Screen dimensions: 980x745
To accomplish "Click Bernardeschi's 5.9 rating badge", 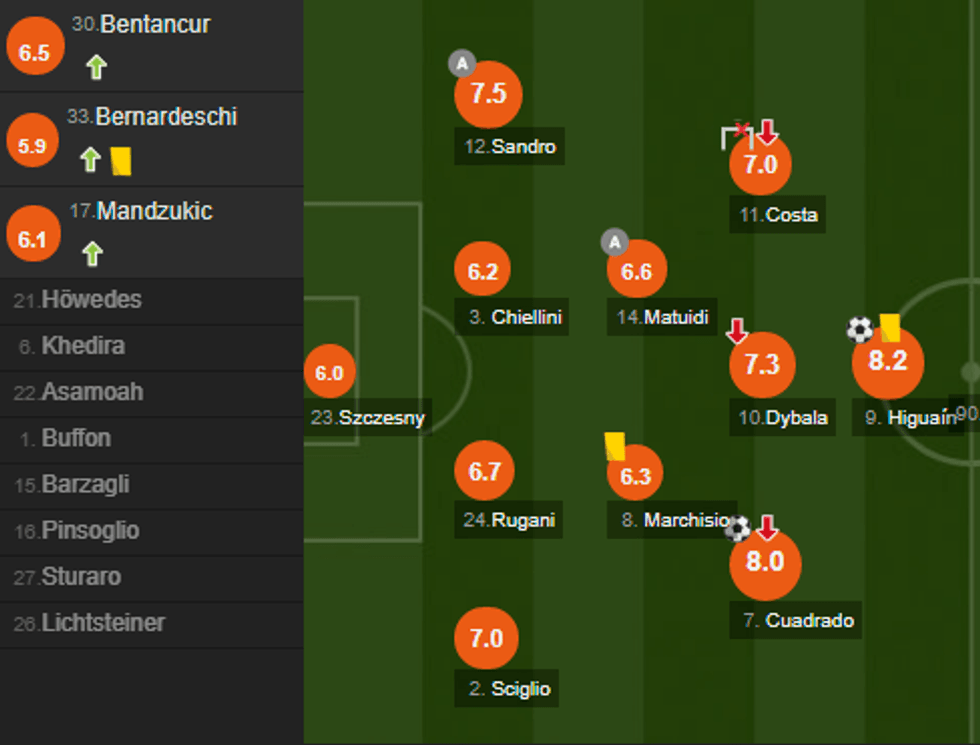I will (32, 144).
